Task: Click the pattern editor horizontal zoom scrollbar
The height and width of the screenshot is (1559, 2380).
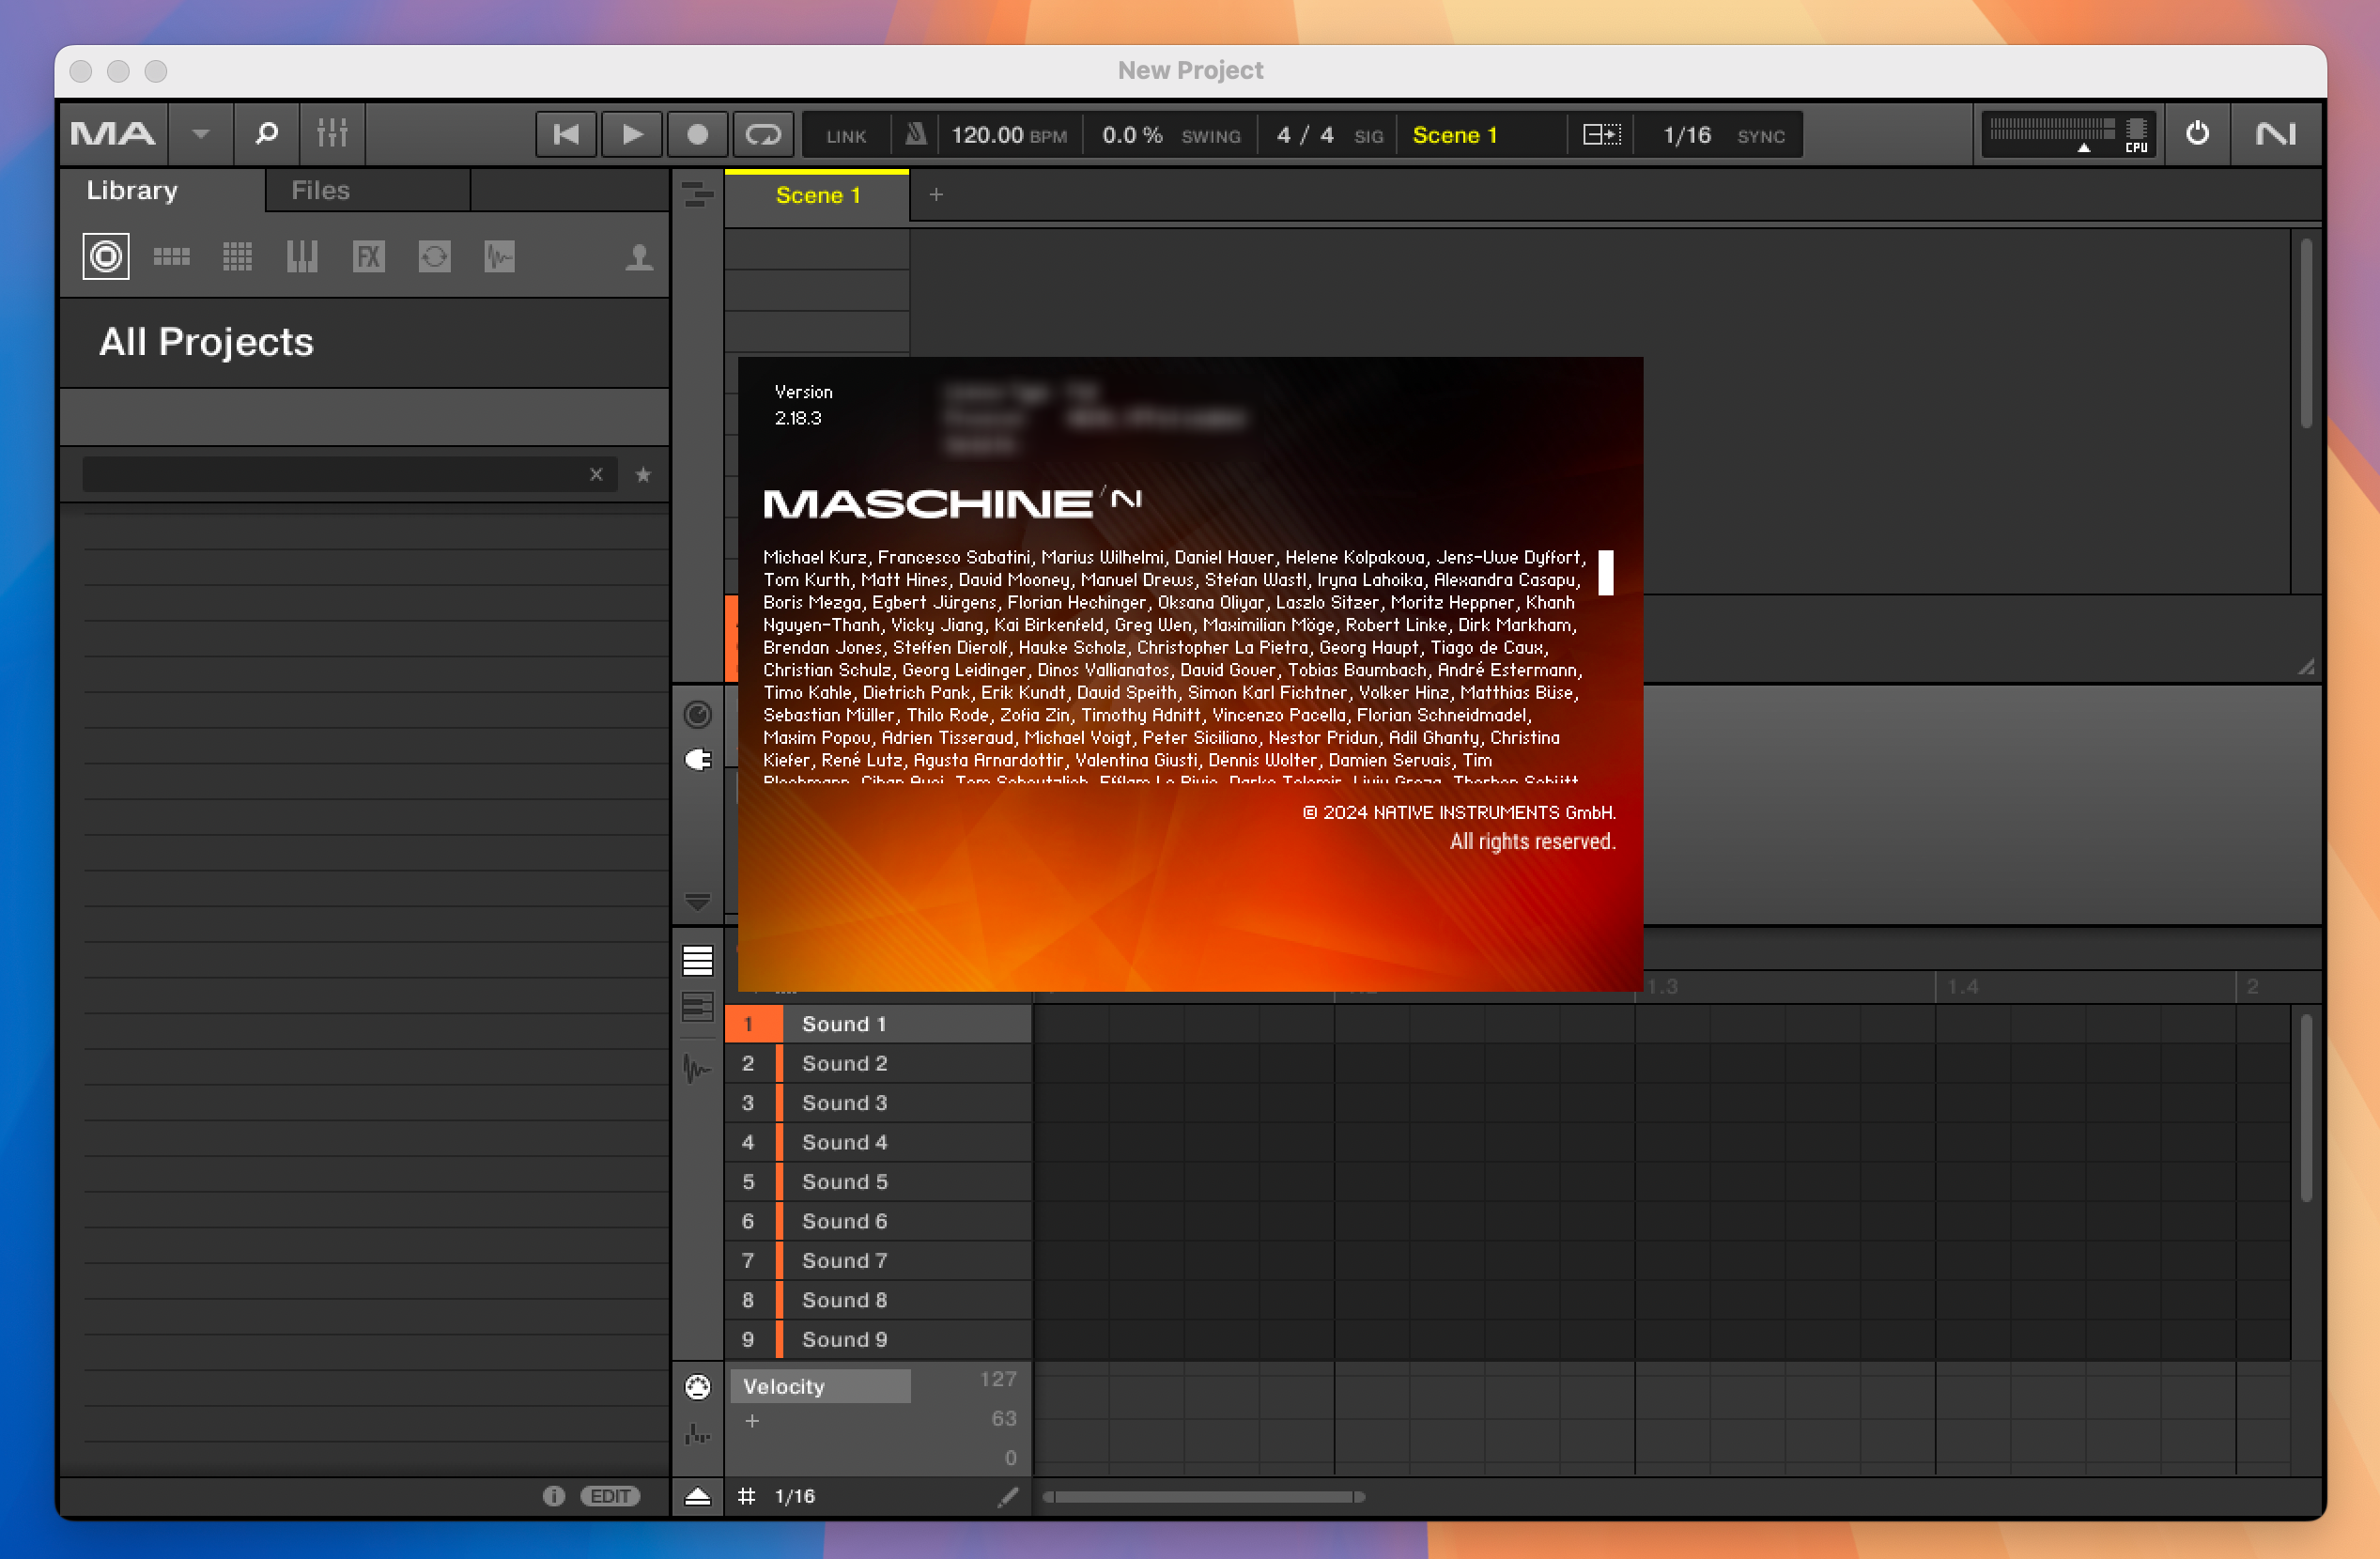Action: (x=1203, y=1497)
